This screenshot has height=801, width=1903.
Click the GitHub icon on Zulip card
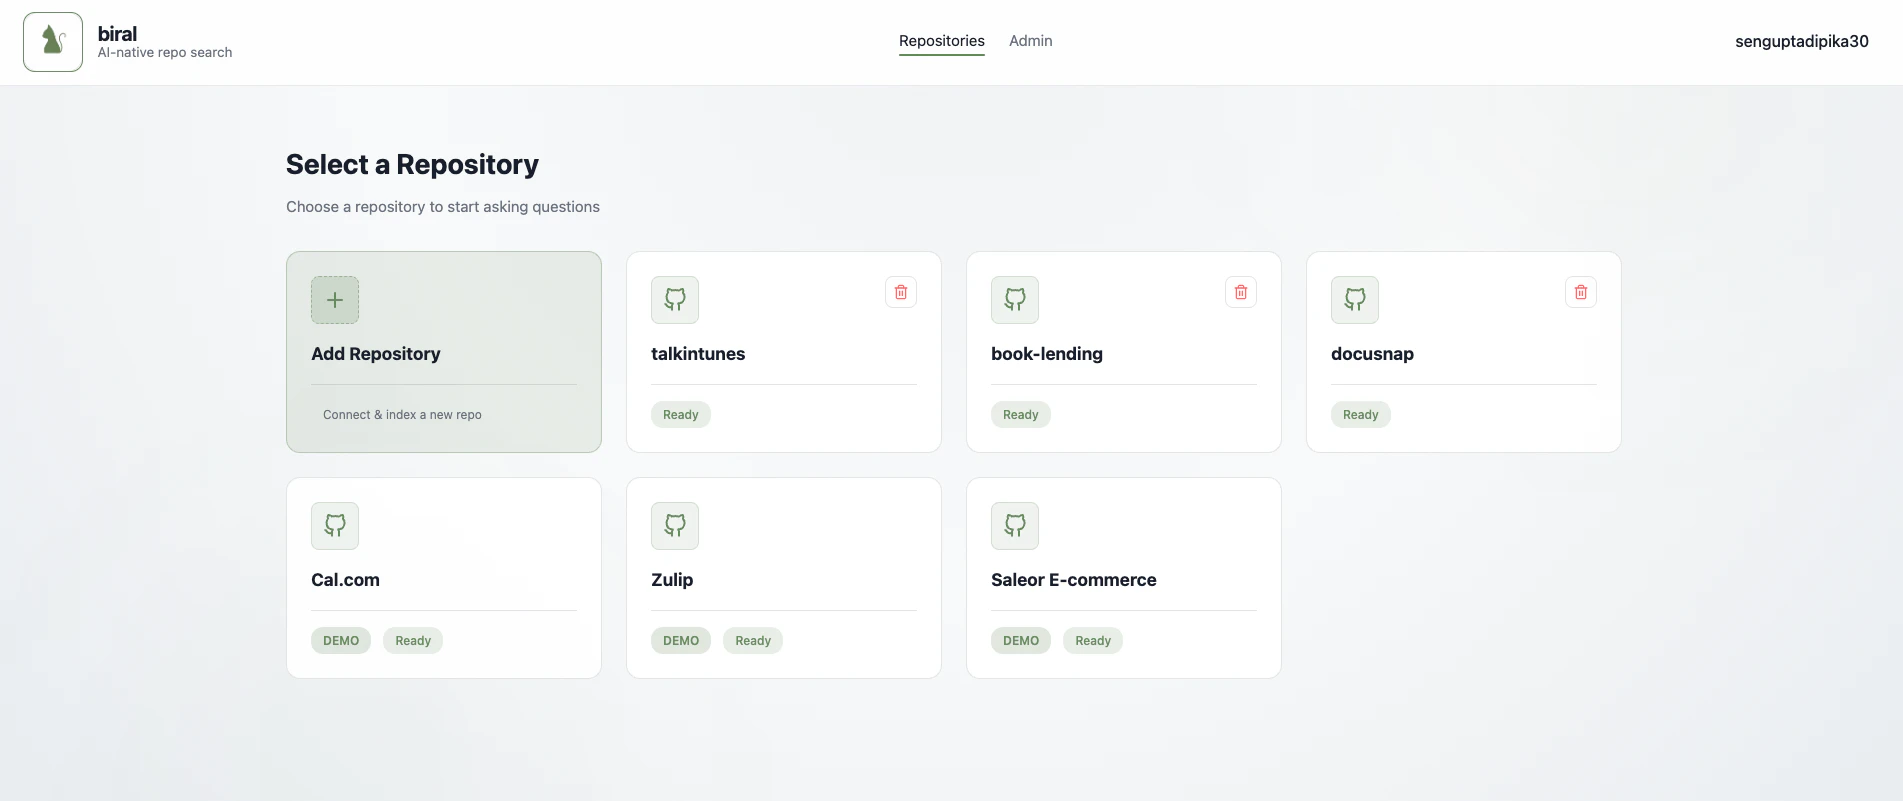675,526
